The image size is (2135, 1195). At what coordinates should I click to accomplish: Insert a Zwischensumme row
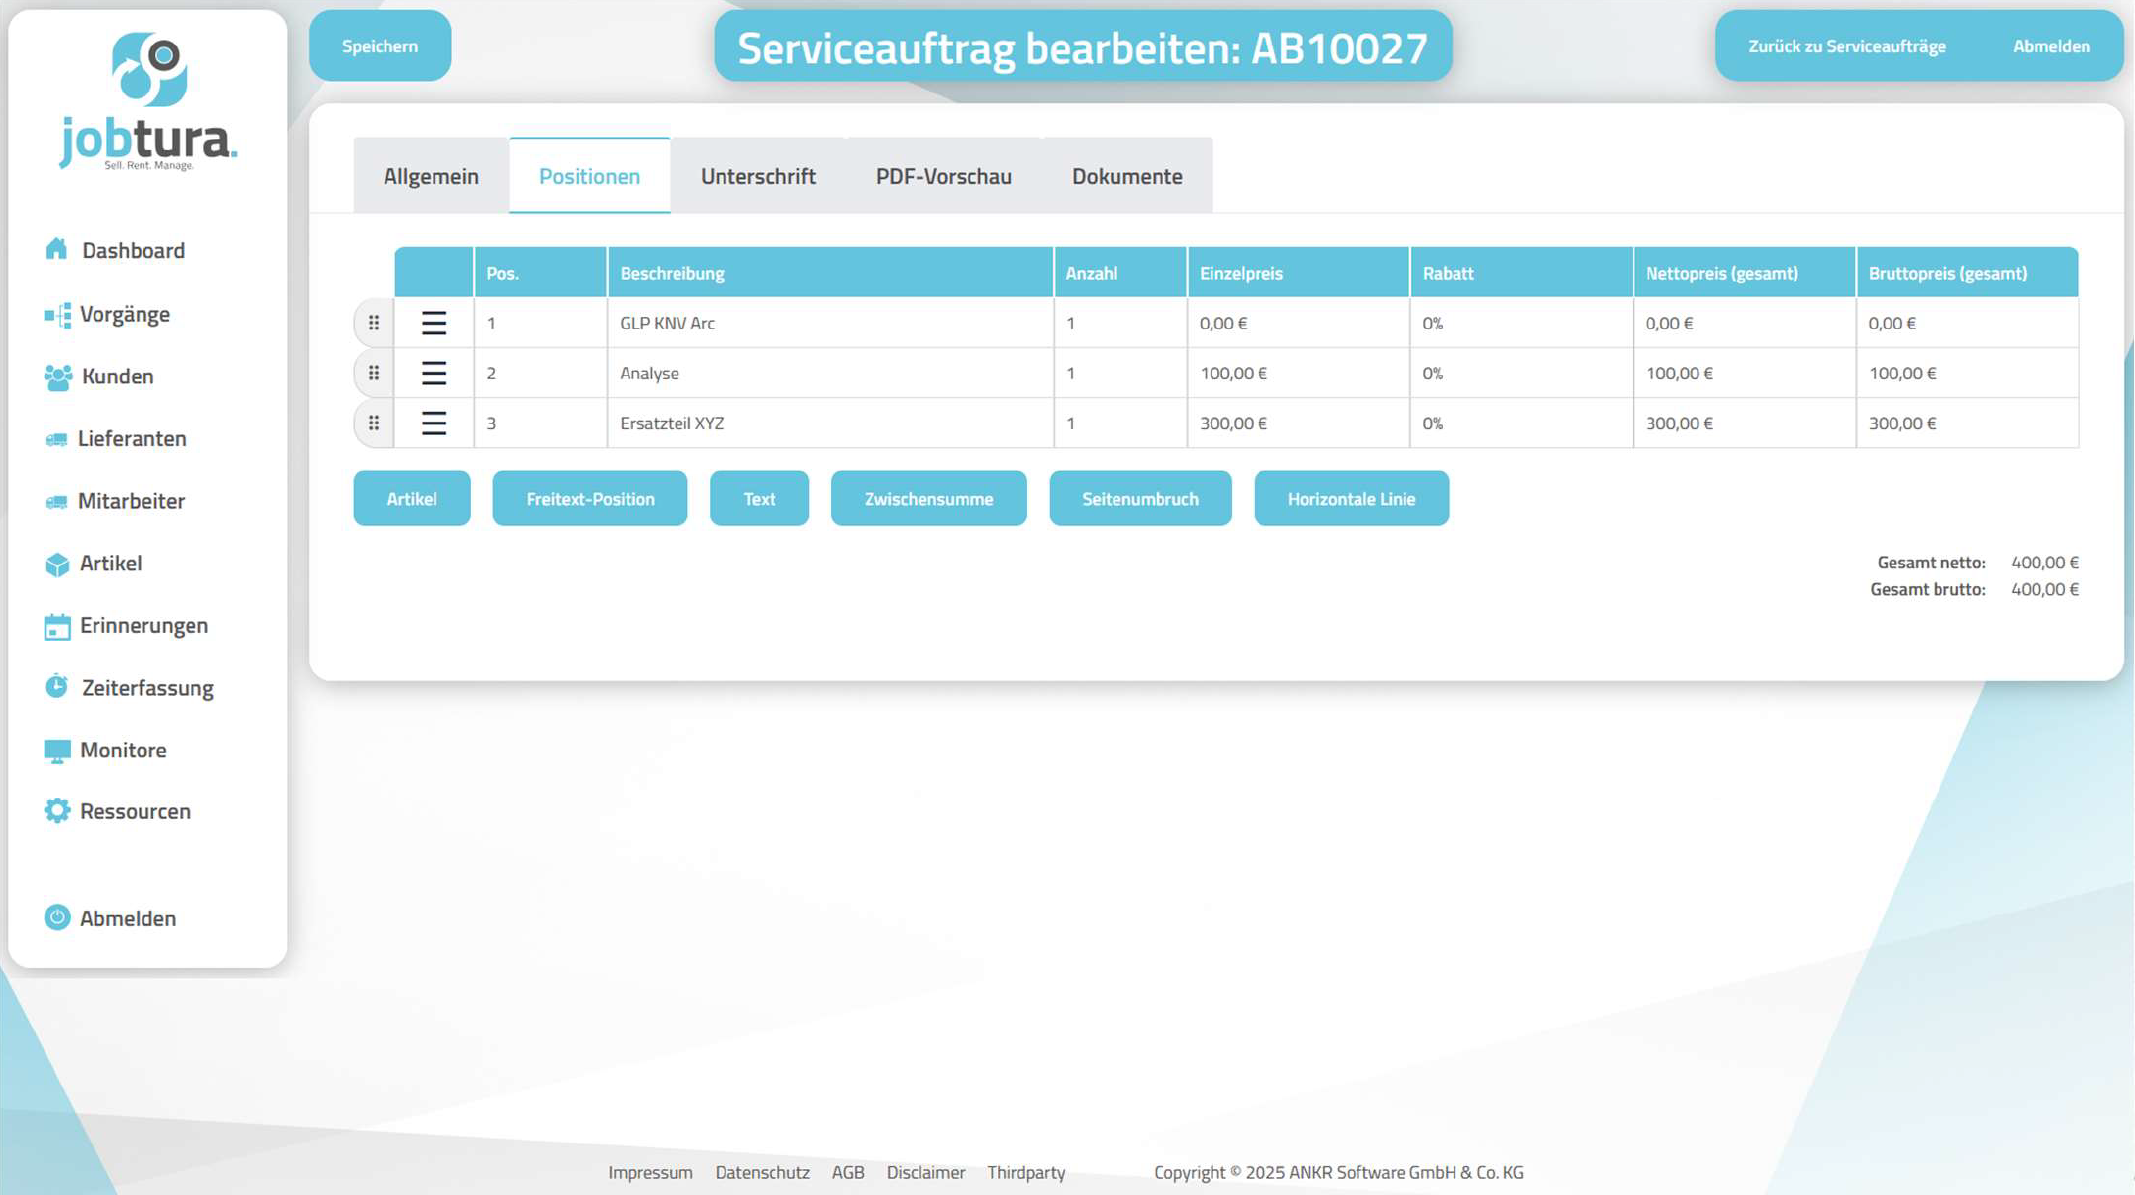[928, 498]
